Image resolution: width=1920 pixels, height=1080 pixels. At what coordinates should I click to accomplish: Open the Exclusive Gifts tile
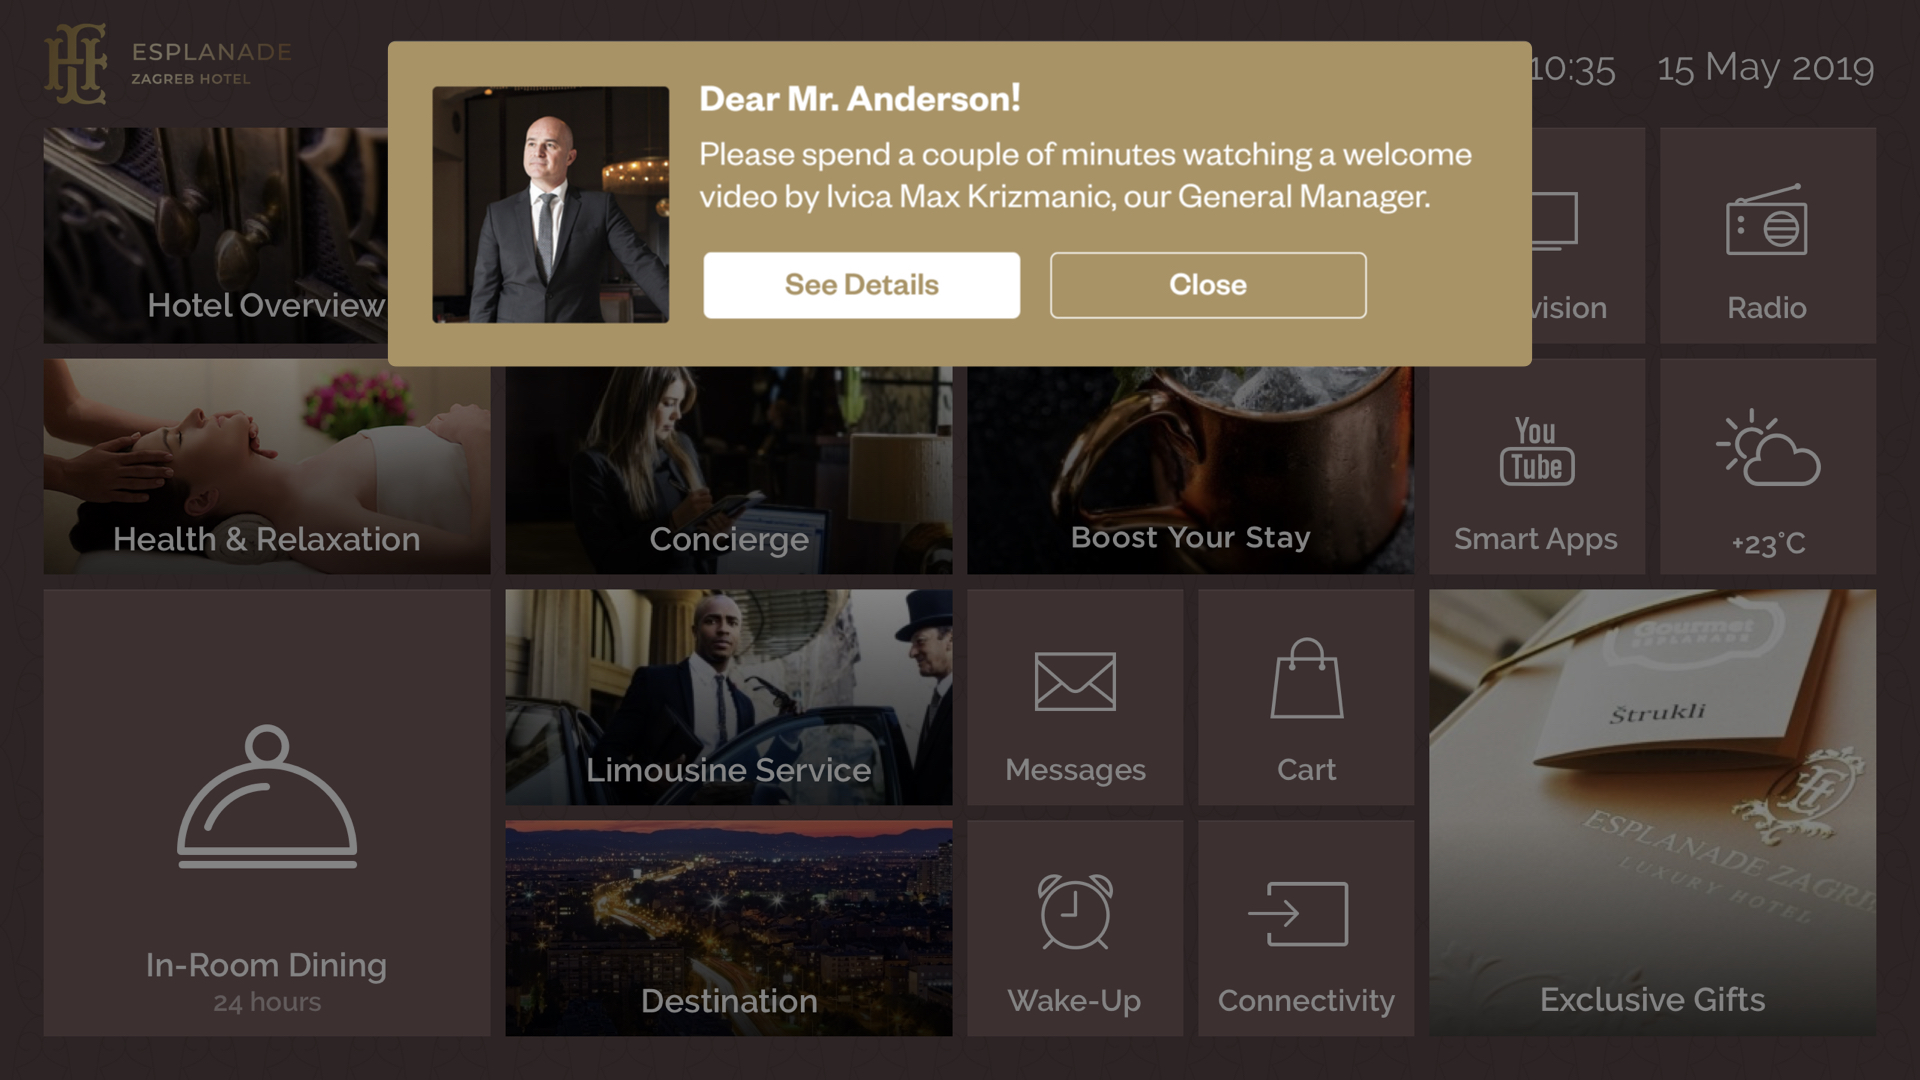click(1653, 812)
